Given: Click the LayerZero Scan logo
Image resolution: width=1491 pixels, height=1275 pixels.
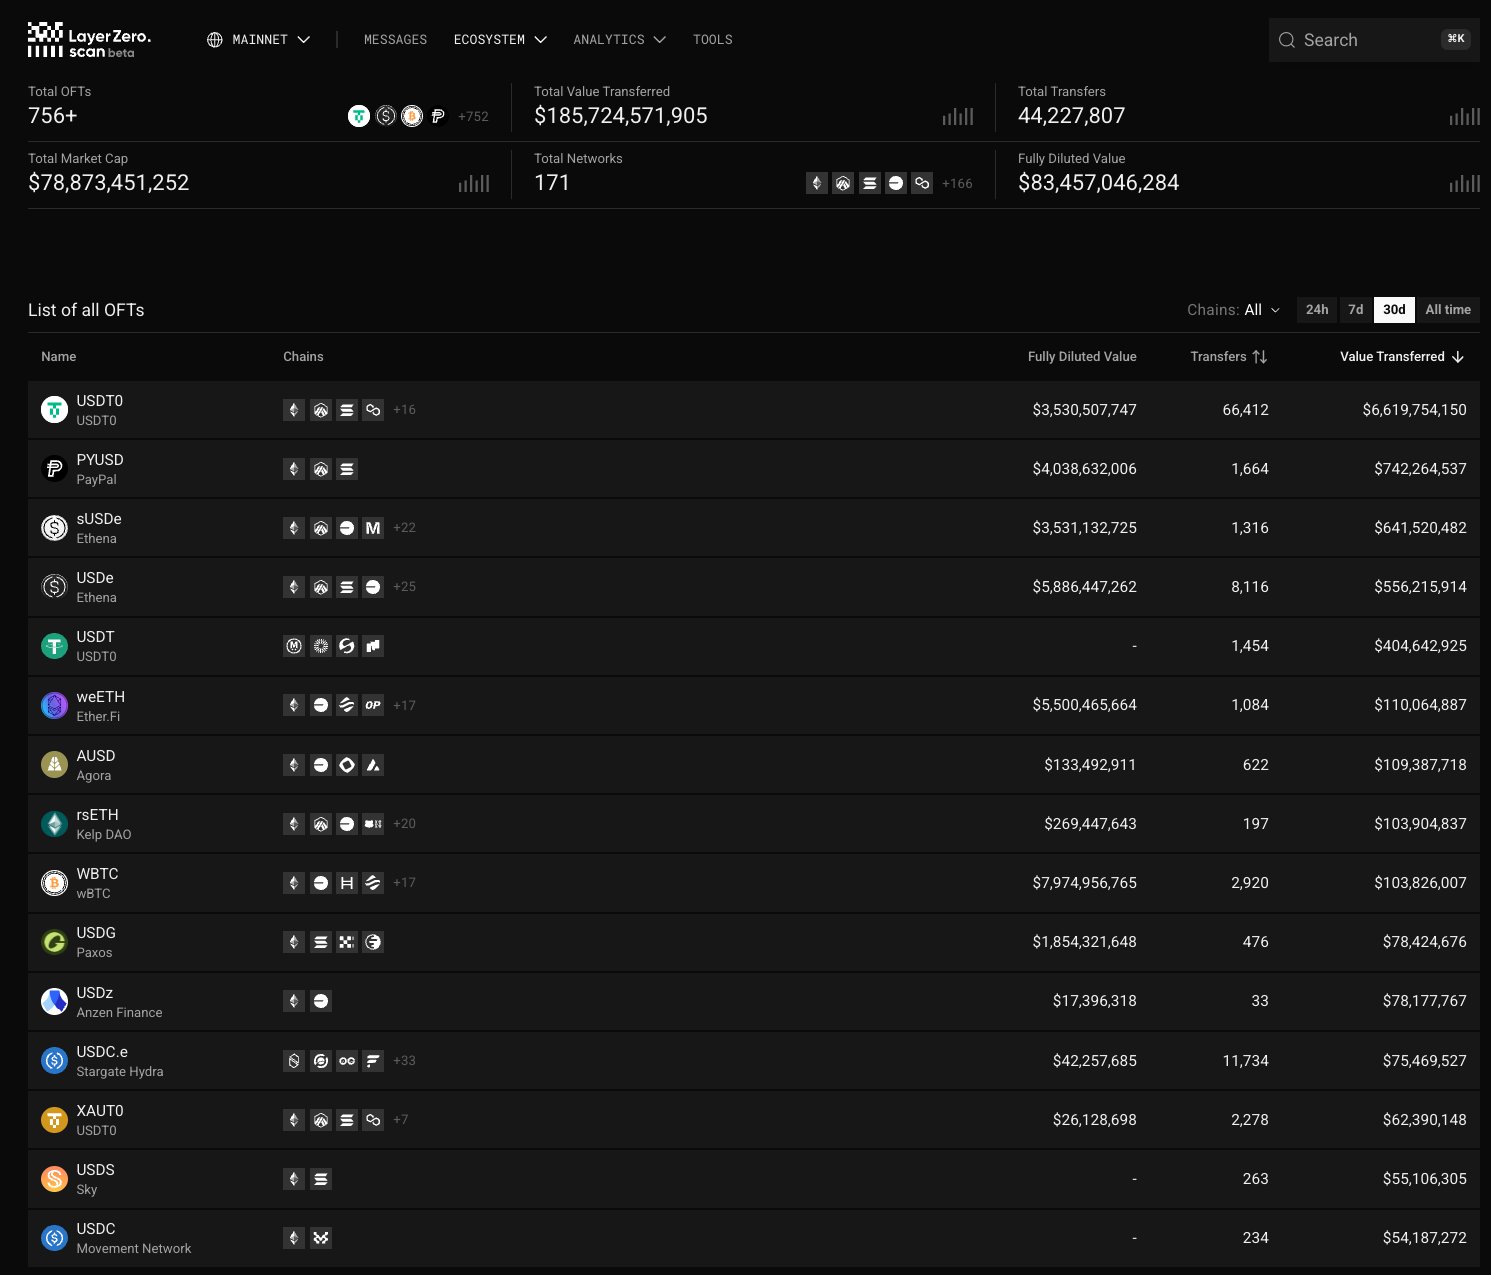Looking at the screenshot, I should coord(89,40).
